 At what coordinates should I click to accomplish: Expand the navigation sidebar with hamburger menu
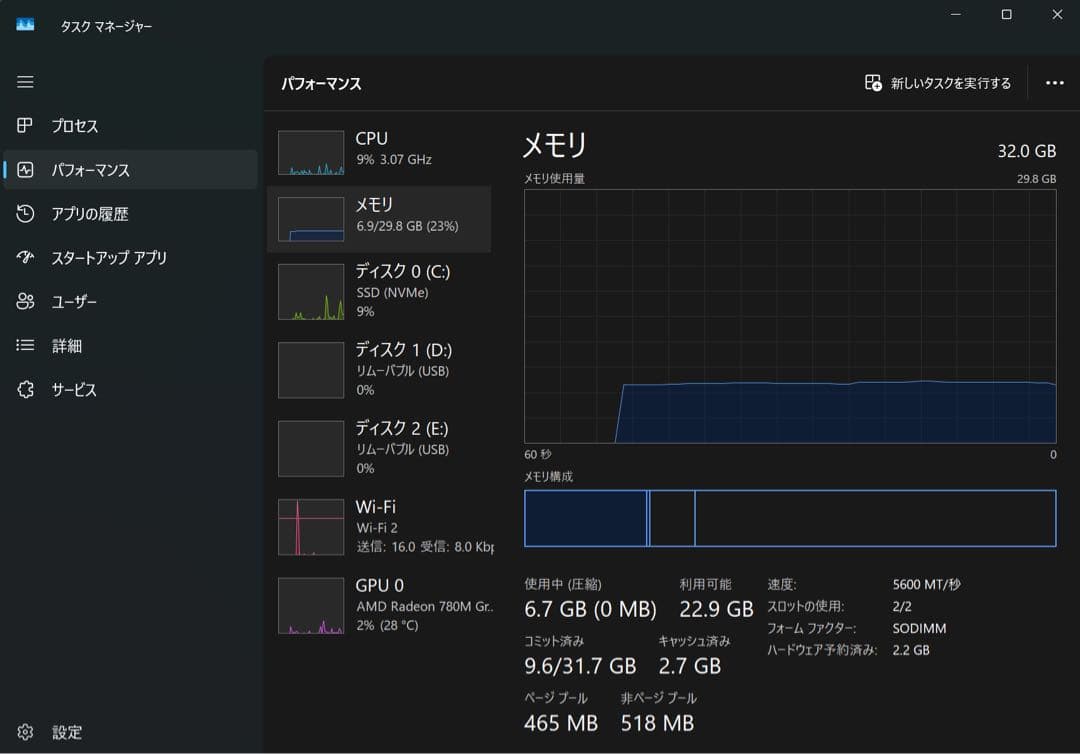tap(25, 82)
